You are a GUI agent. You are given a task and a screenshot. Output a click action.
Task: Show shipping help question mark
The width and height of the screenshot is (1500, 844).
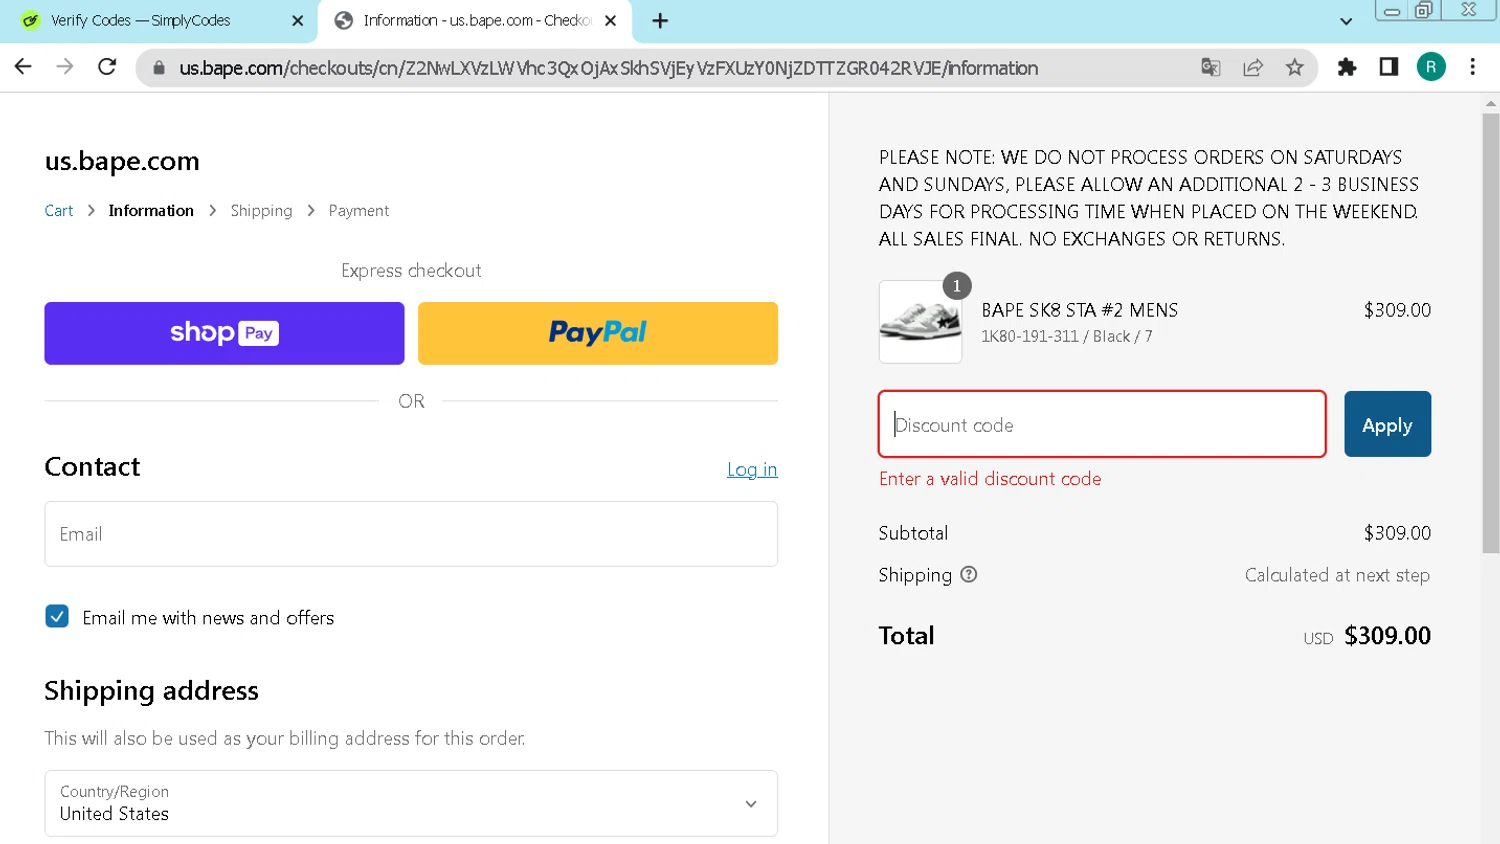point(968,574)
